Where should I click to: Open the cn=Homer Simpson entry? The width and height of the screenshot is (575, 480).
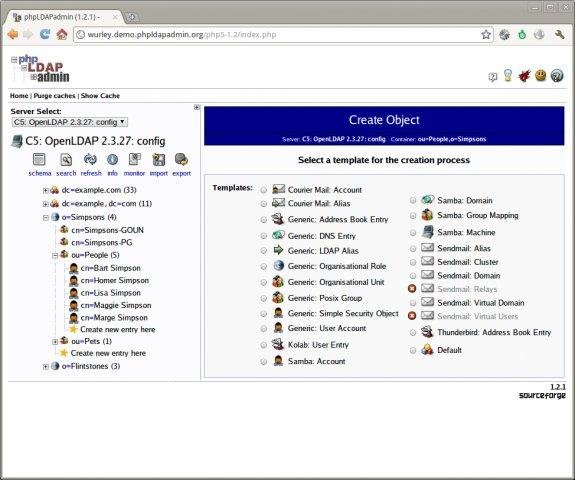click(115, 281)
